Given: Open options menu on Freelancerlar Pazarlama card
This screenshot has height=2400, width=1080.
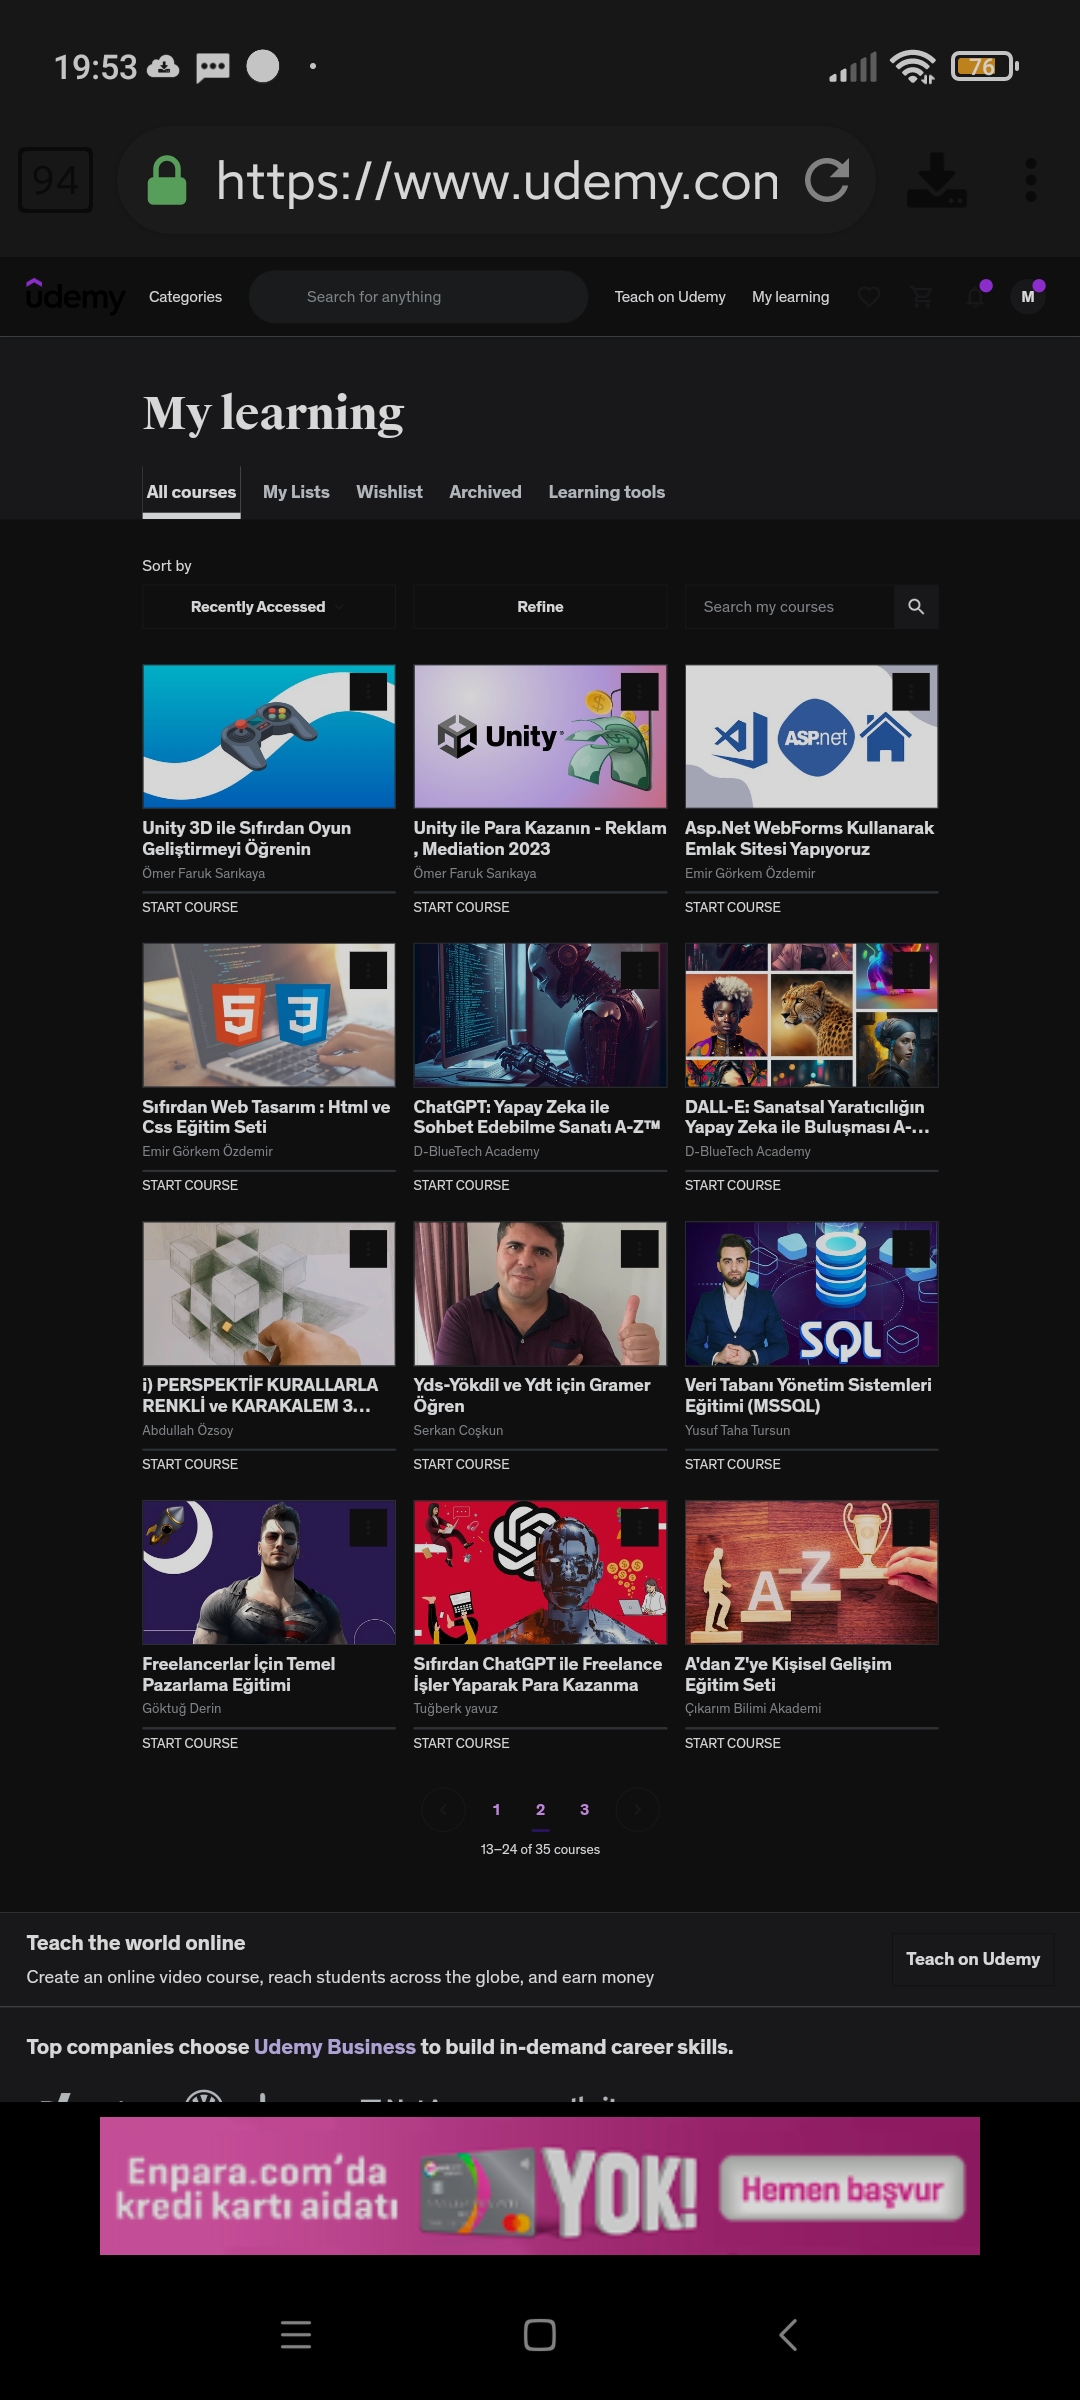Looking at the screenshot, I should click(x=368, y=1527).
